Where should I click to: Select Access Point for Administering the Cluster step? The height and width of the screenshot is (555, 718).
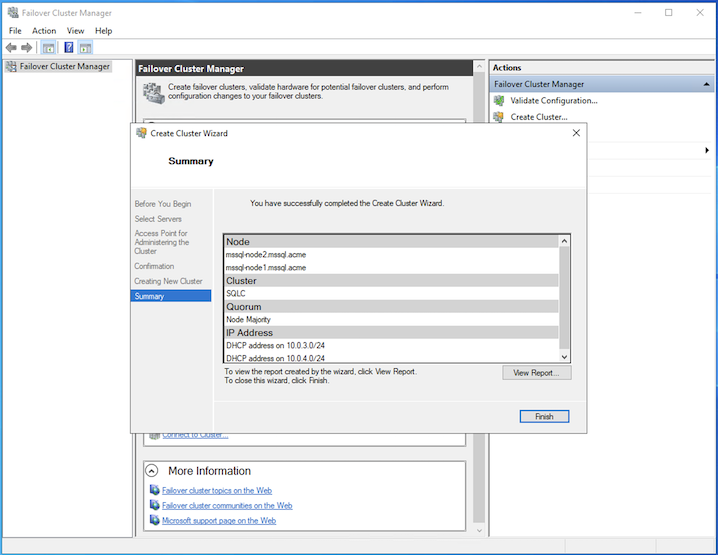pos(162,242)
